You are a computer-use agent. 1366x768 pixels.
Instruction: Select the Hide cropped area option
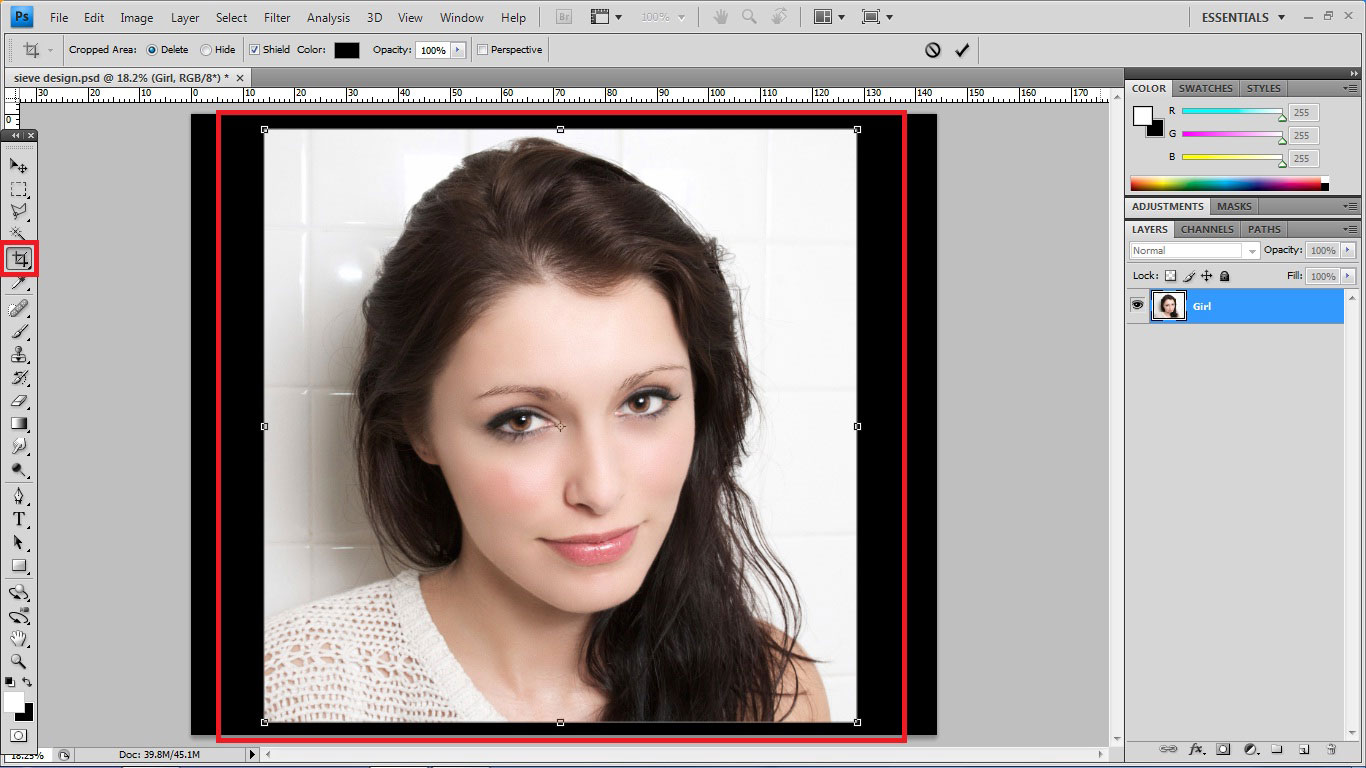[206, 50]
